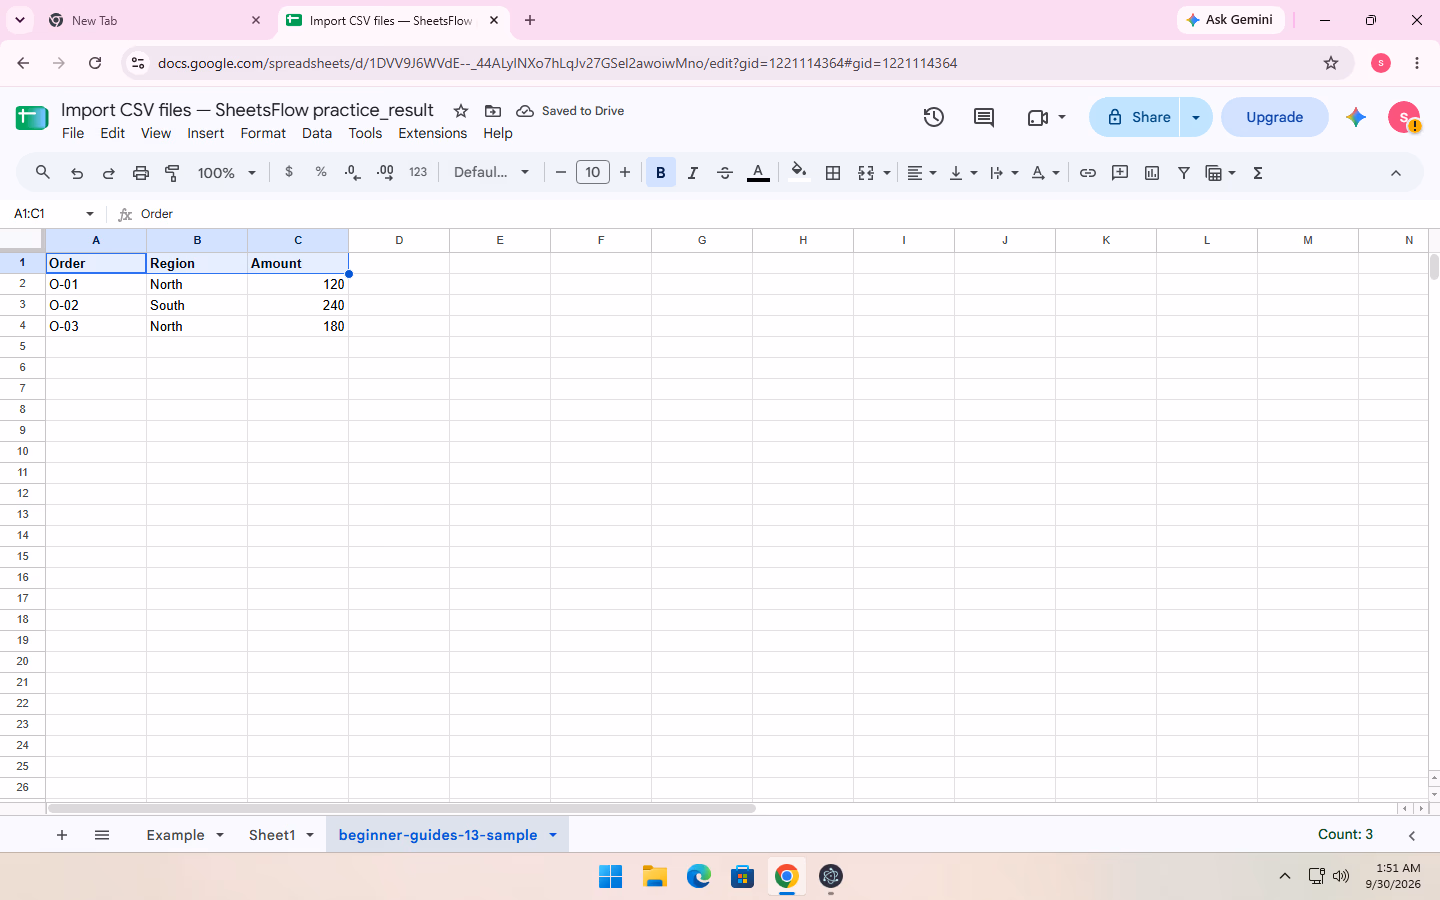Insert a link
This screenshot has height=900, width=1440.
pos(1088,173)
